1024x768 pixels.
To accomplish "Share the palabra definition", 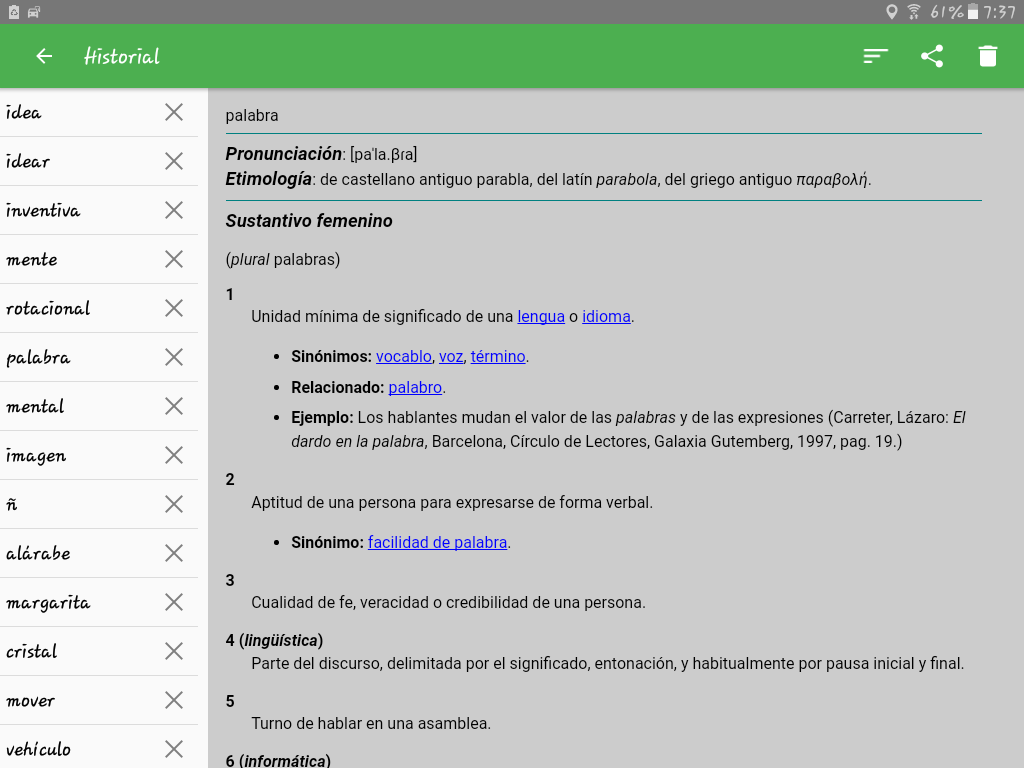I will tap(932, 56).
